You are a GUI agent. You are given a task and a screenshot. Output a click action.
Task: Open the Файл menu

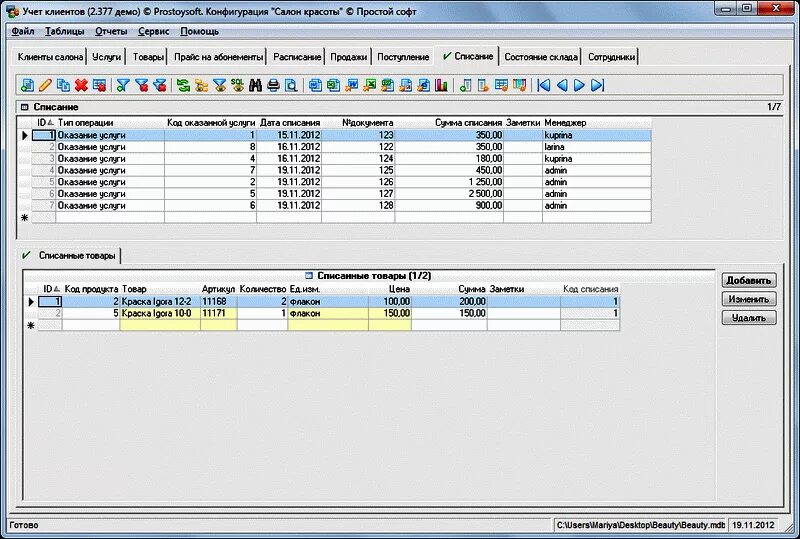click(23, 31)
